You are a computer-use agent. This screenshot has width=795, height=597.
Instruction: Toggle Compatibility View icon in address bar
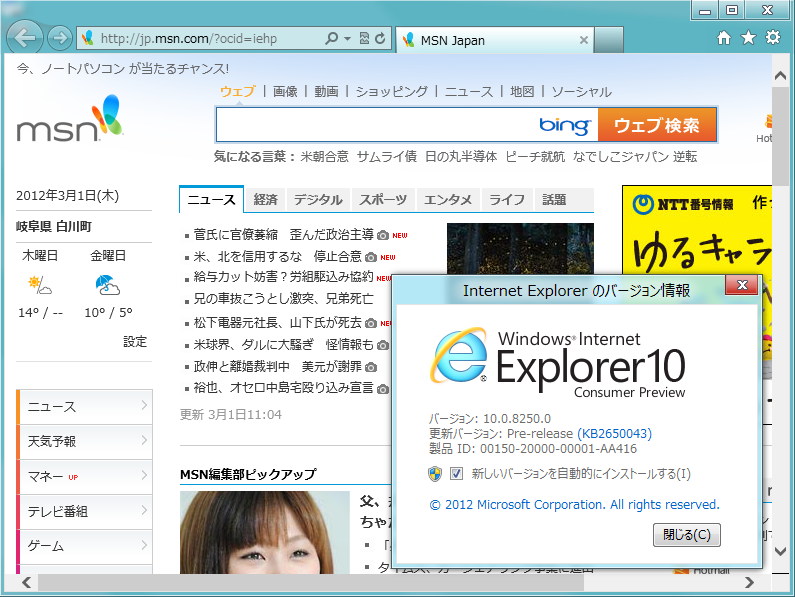coord(364,38)
